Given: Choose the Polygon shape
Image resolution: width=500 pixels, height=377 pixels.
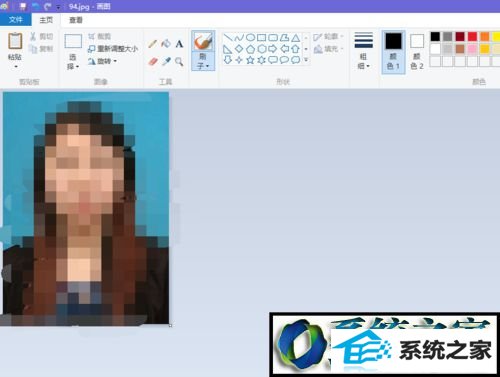Looking at the screenshot, I should click(284, 37).
